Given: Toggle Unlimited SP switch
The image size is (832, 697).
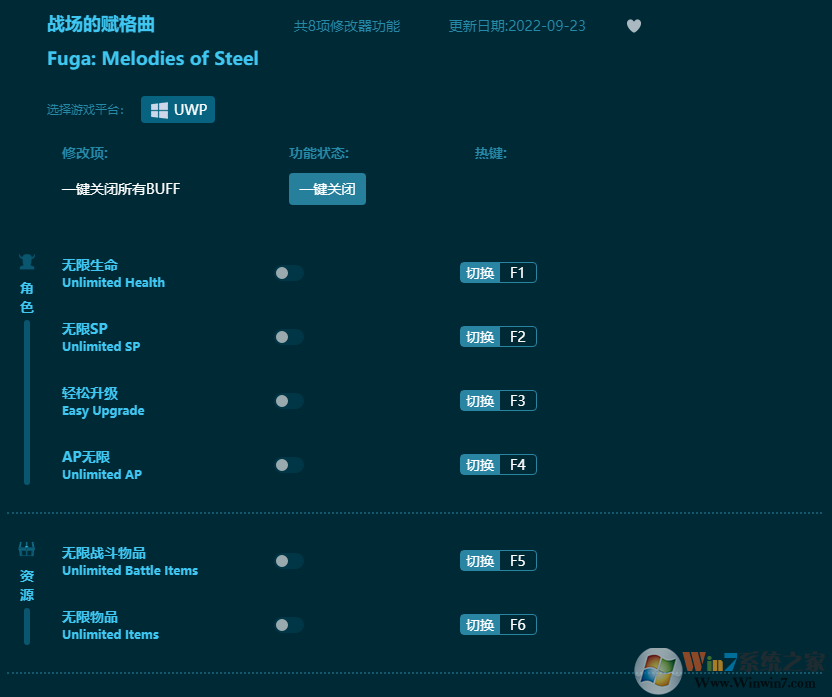Looking at the screenshot, I should (289, 337).
